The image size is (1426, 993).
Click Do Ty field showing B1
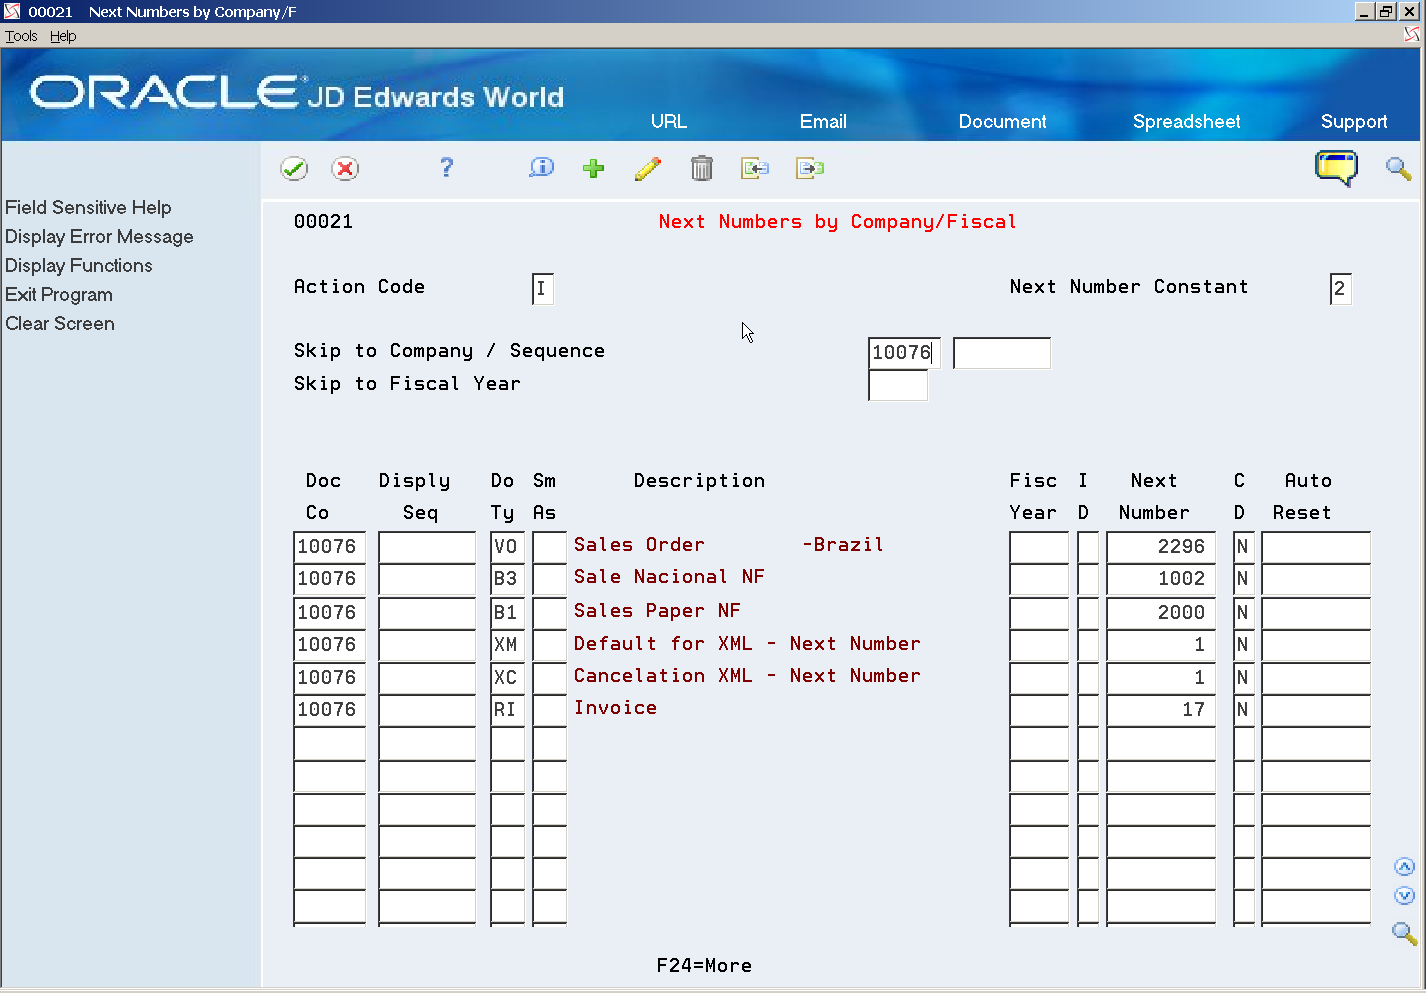(x=508, y=612)
